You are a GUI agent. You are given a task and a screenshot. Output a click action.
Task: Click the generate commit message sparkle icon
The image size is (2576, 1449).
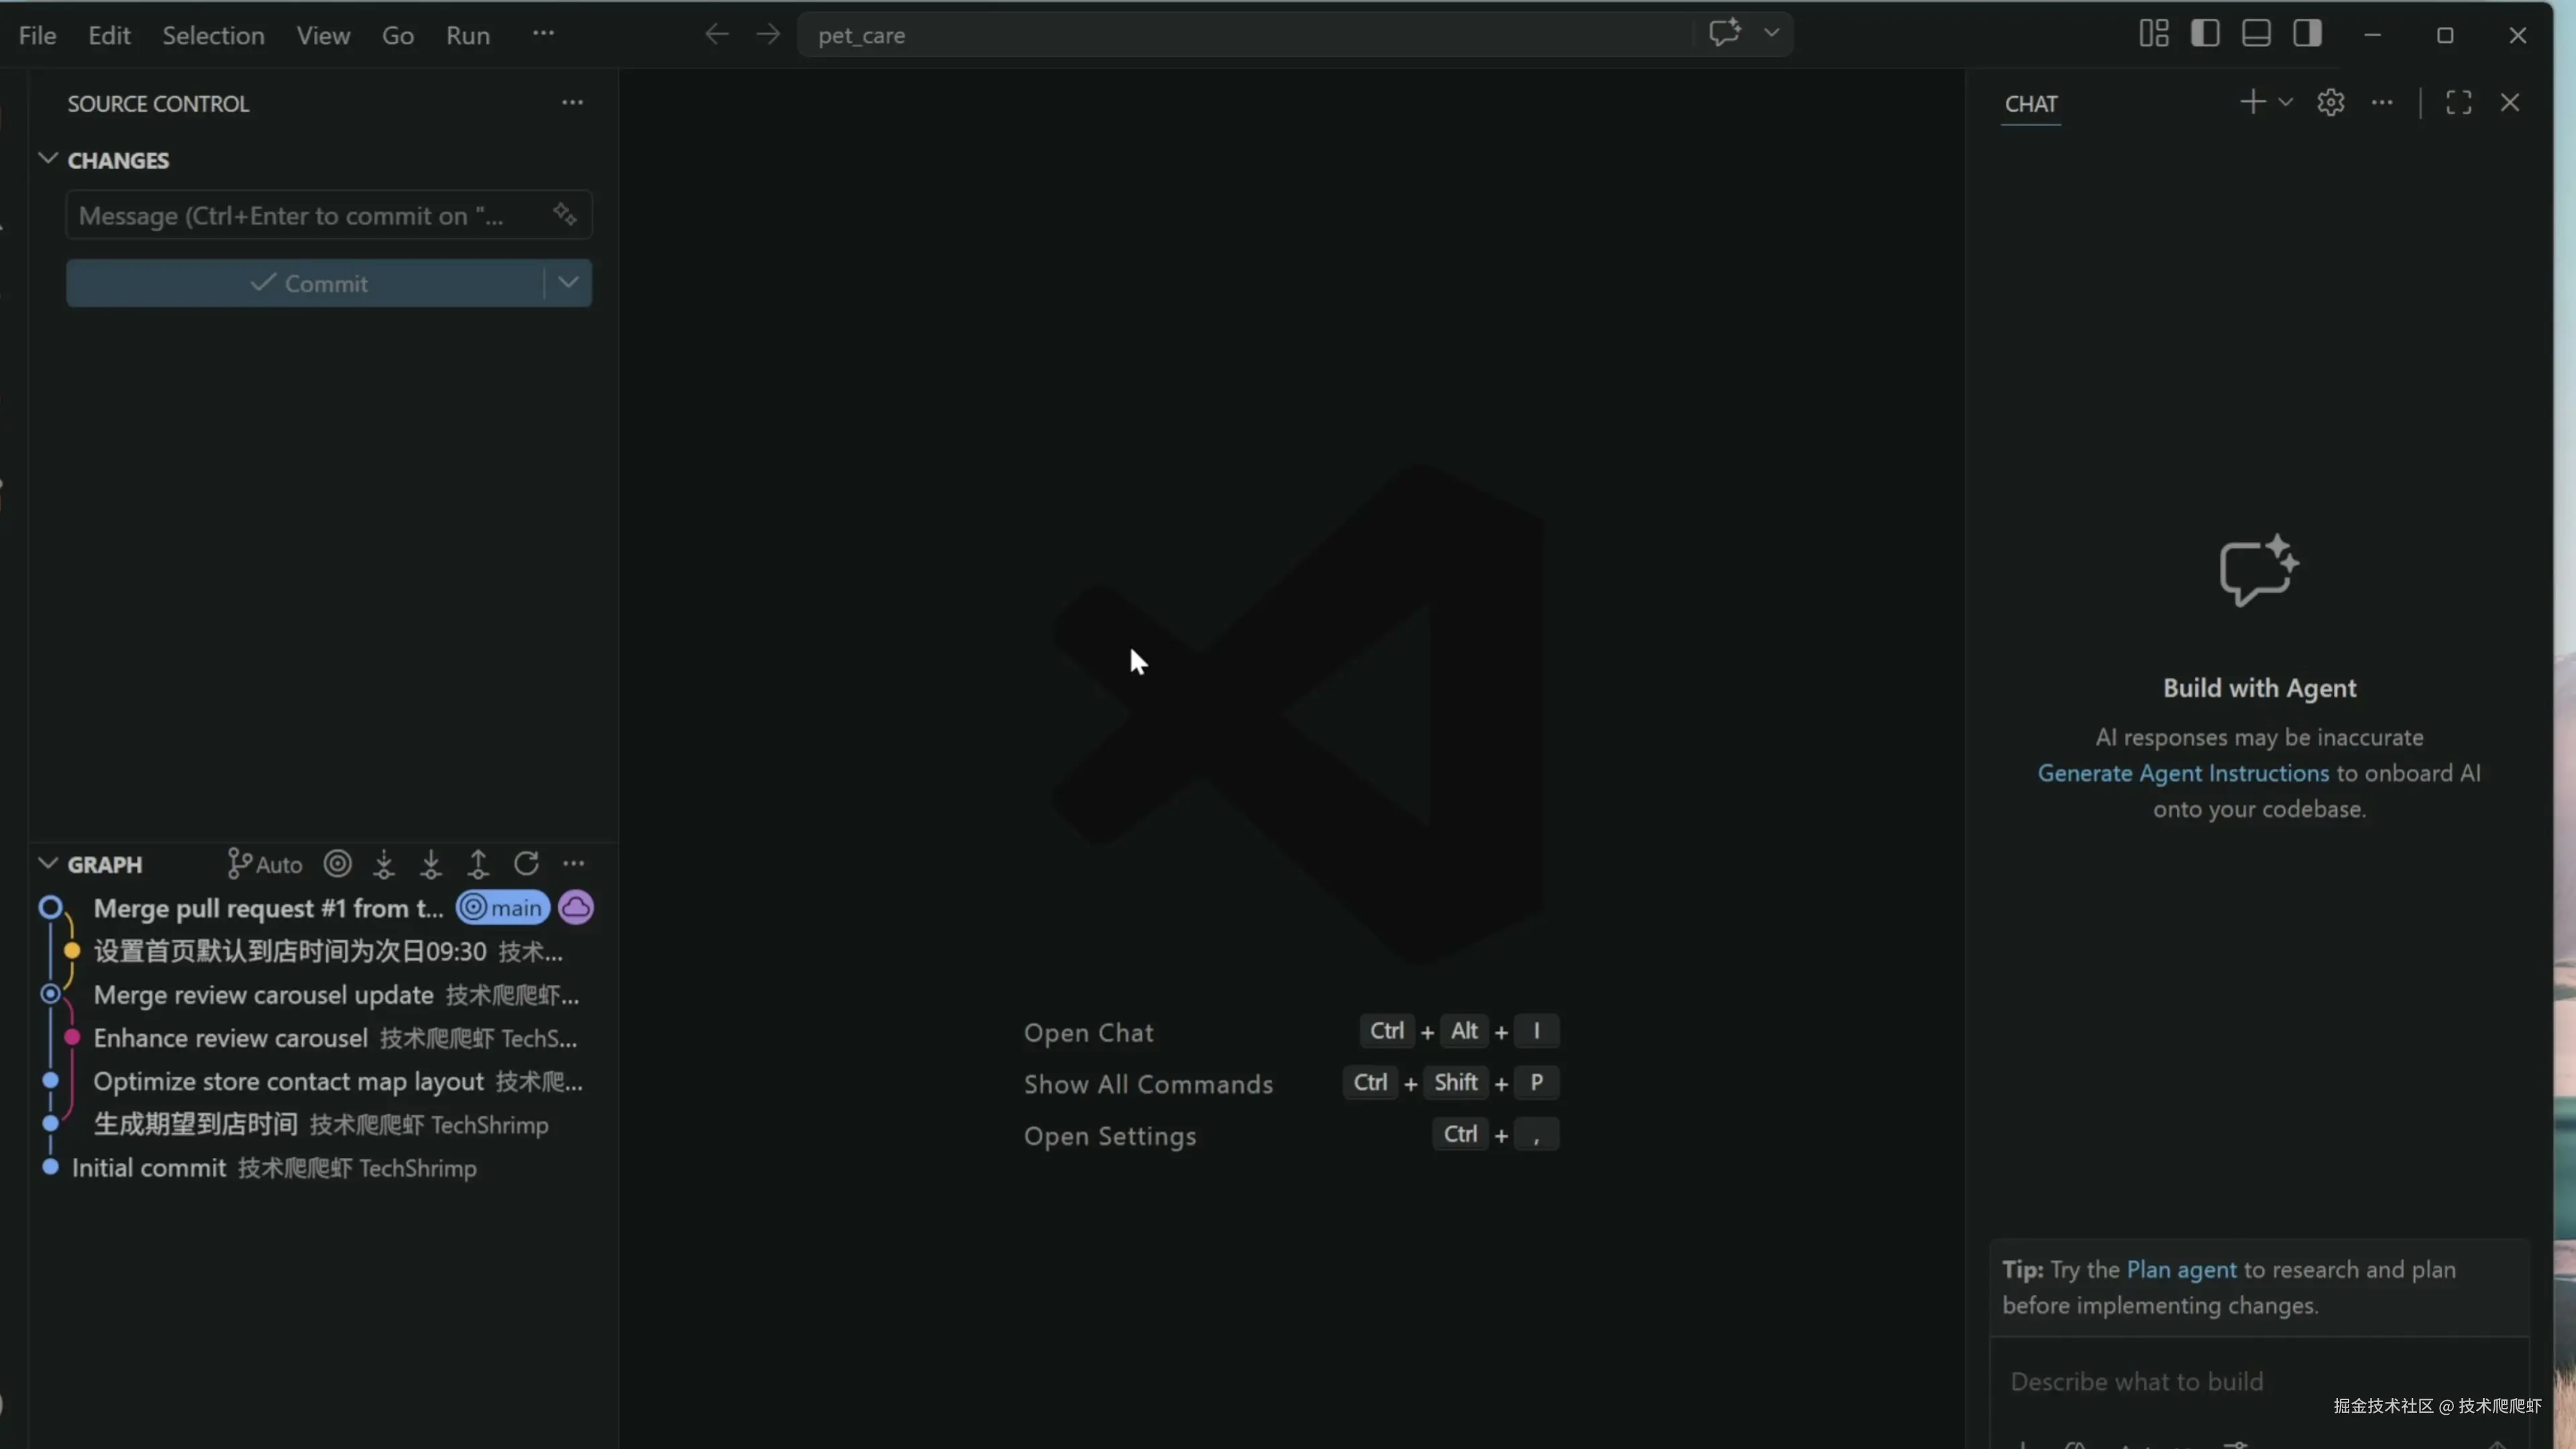tap(565, 214)
